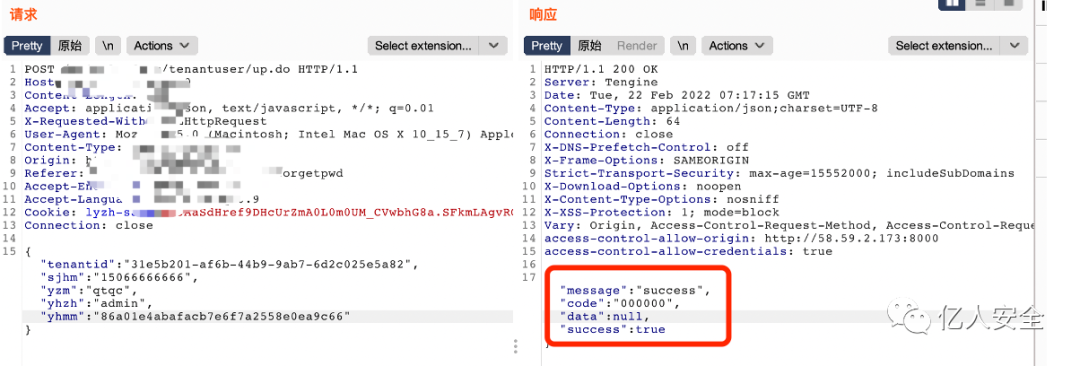This screenshot has width=1080, height=366.
Task: Click the panel divider drag handle dots
Action: pos(516,346)
